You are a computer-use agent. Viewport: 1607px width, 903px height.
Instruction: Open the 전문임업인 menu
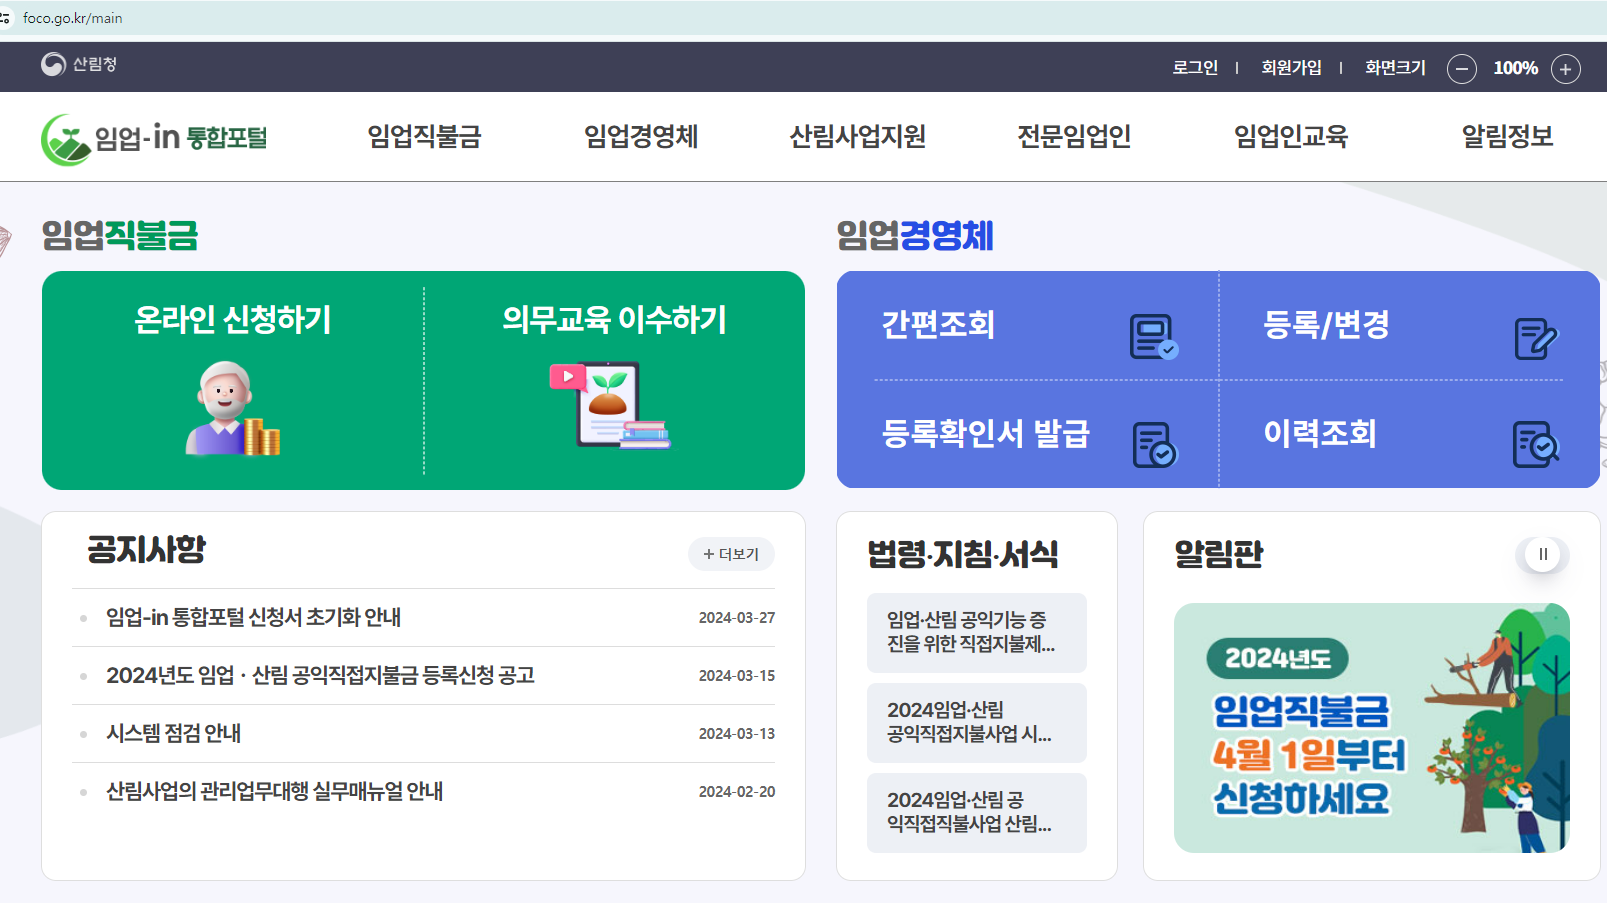pyautogui.click(x=1073, y=137)
